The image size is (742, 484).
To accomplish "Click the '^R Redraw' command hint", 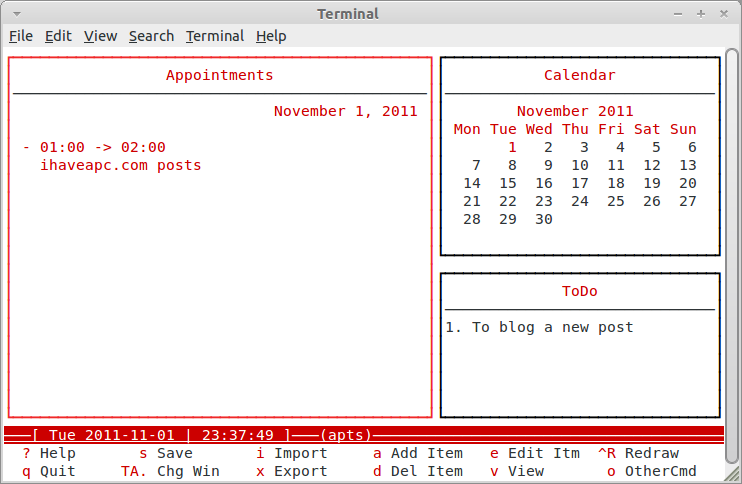I will pyautogui.click(x=638, y=453).
